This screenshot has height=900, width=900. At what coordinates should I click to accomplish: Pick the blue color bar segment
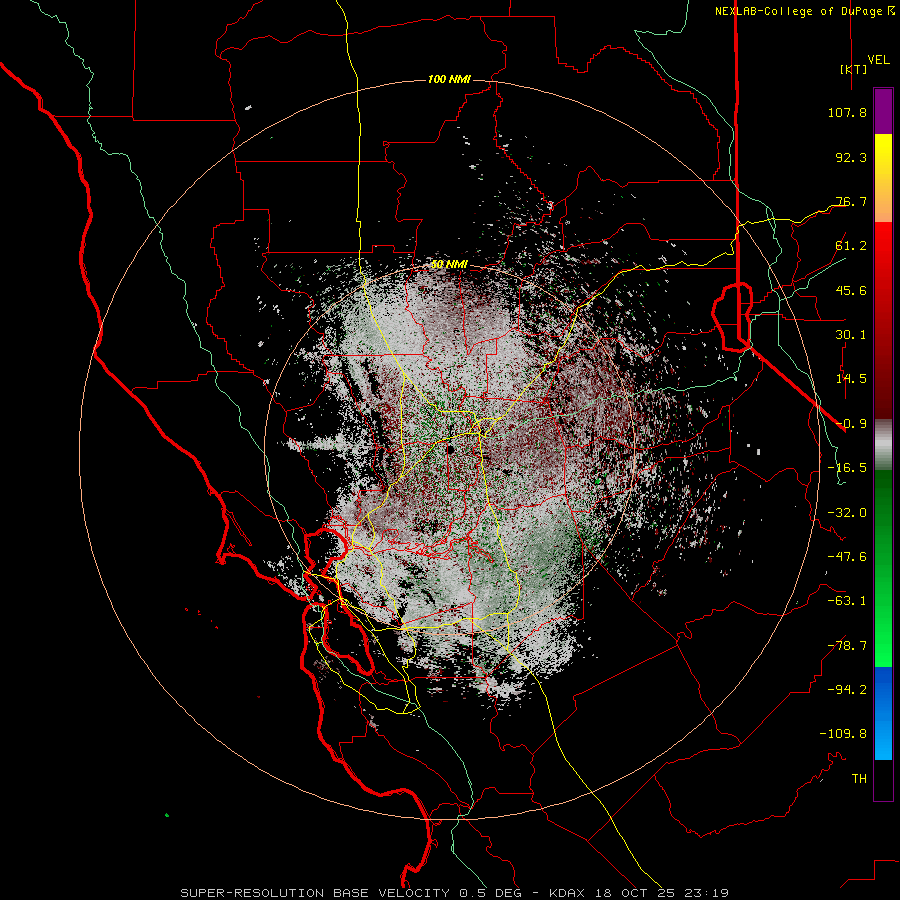point(883,713)
